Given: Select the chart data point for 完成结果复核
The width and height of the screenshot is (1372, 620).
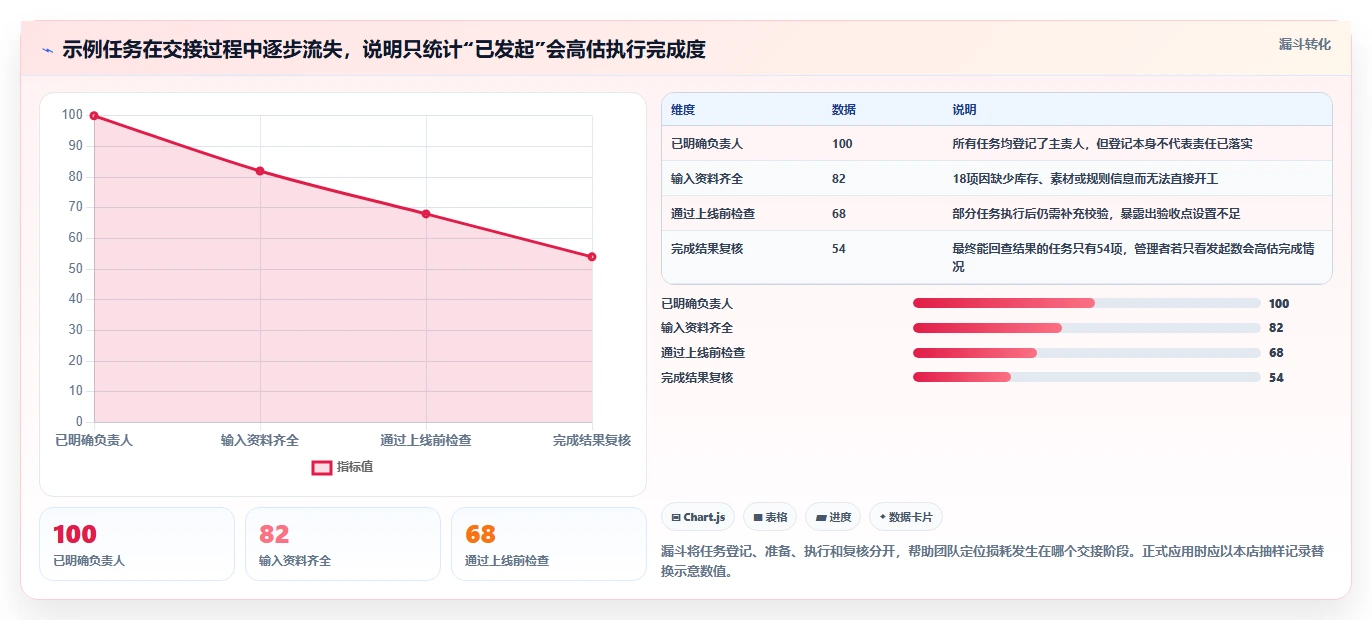Looking at the screenshot, I should coord(592,257).
